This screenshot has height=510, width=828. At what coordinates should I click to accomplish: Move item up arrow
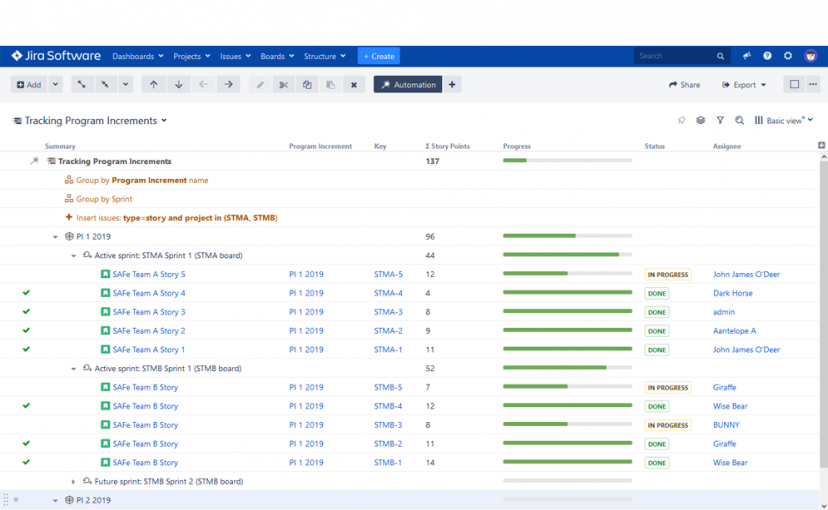point(153,84)
